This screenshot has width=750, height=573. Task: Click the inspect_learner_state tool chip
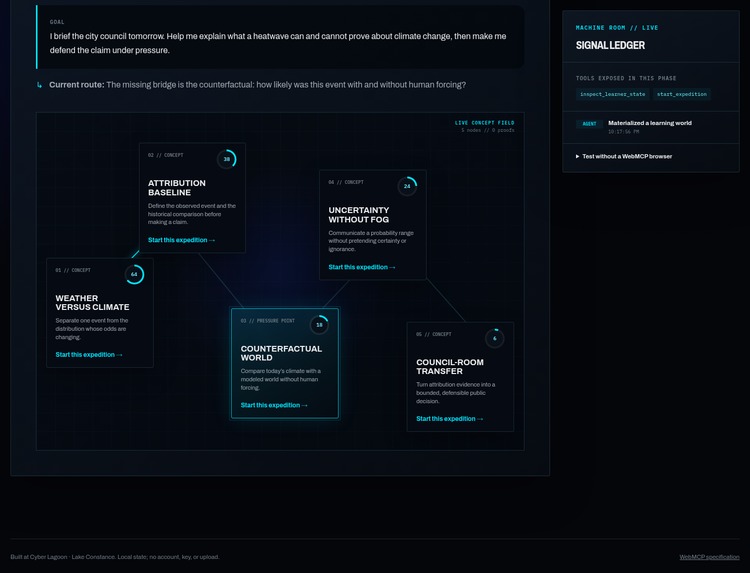(x=612, y=94)
